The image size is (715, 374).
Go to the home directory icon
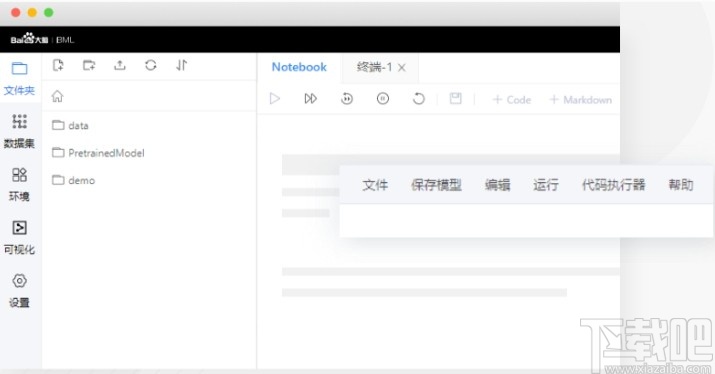57,96
